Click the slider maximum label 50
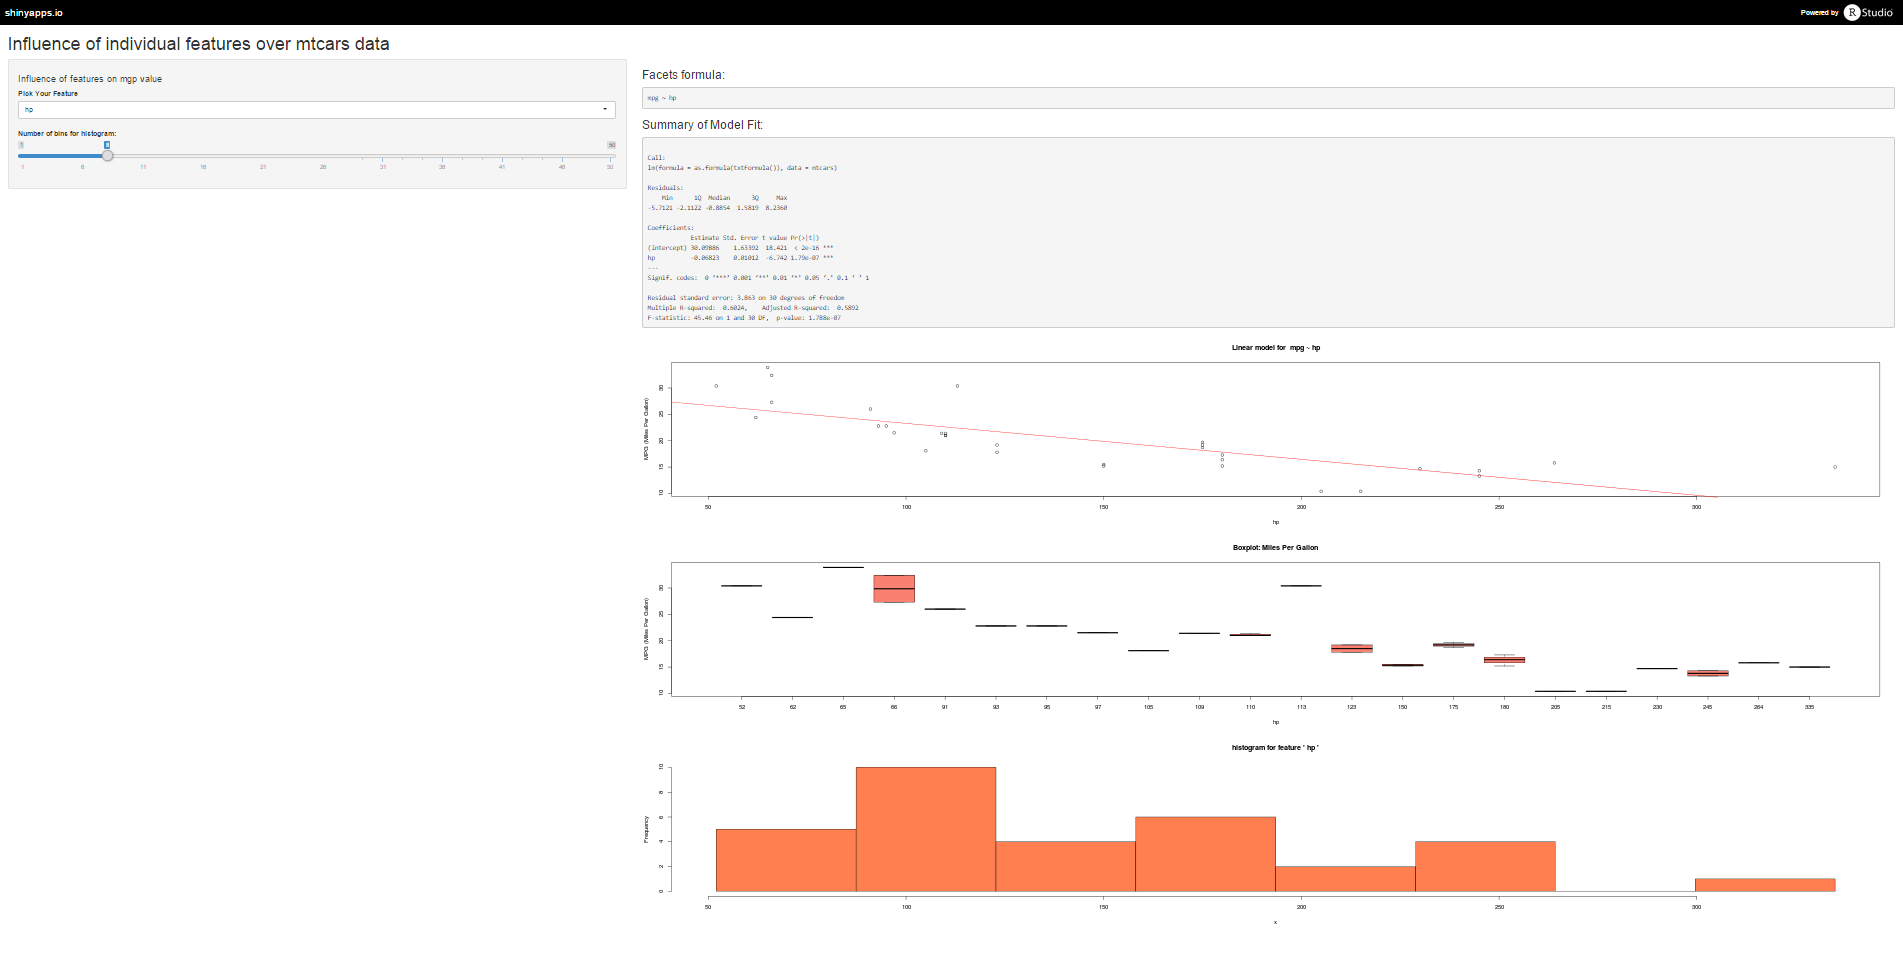 pyautogui.click(x=611, y=145)
